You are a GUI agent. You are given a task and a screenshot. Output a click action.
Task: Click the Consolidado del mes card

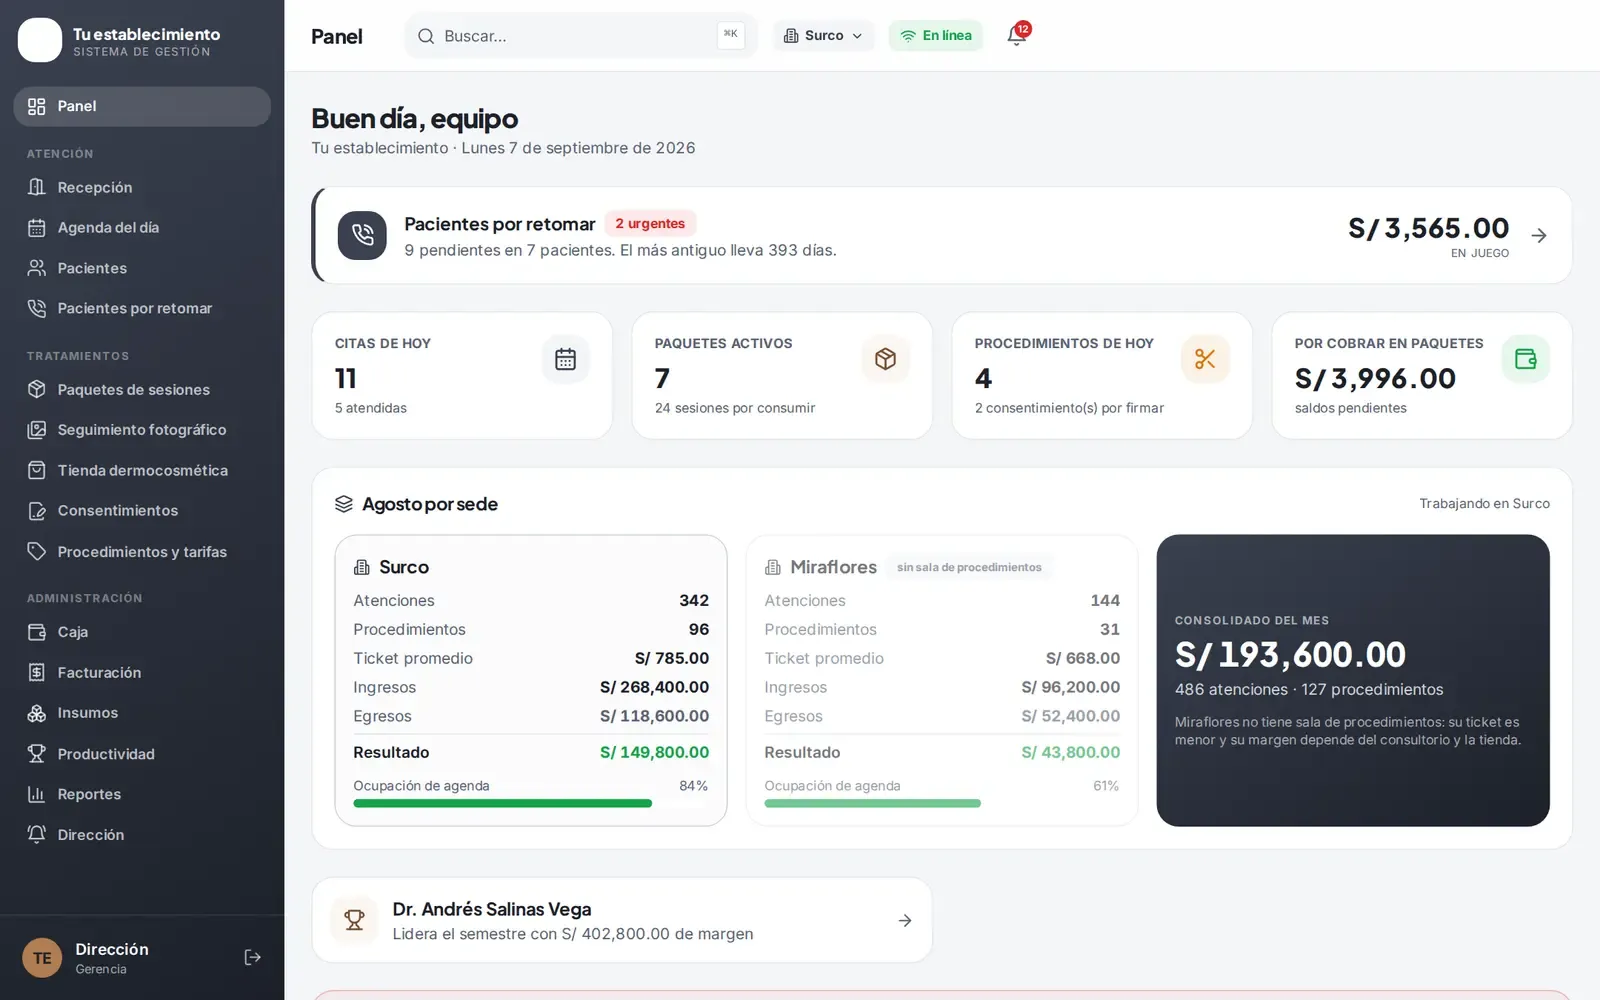[x=1353, y=680]
